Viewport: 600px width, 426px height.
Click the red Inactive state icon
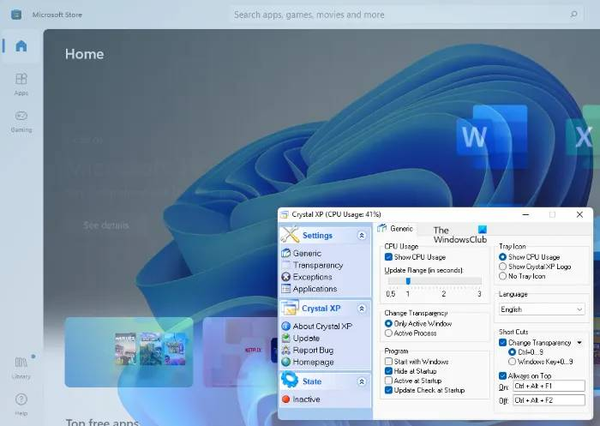[285, 399]
